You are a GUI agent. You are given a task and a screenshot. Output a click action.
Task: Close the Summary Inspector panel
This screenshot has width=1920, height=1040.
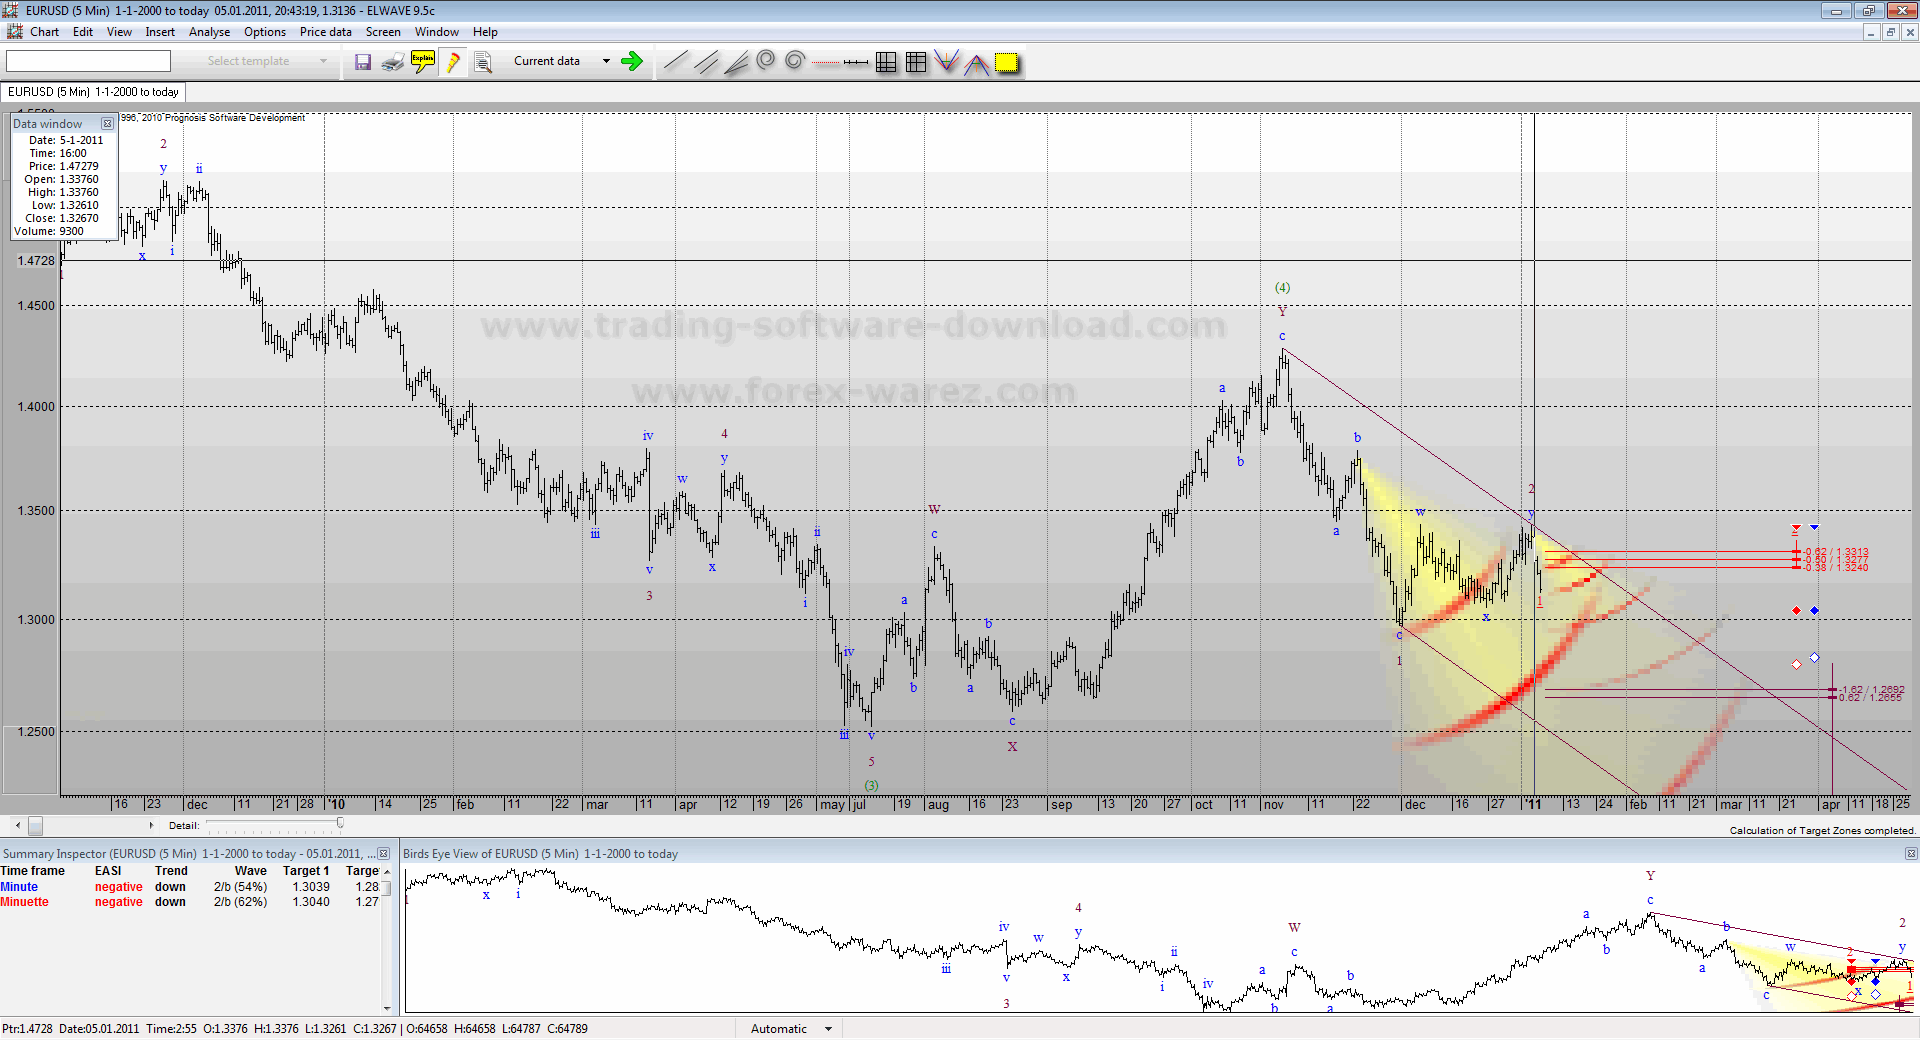click(383, 854)
